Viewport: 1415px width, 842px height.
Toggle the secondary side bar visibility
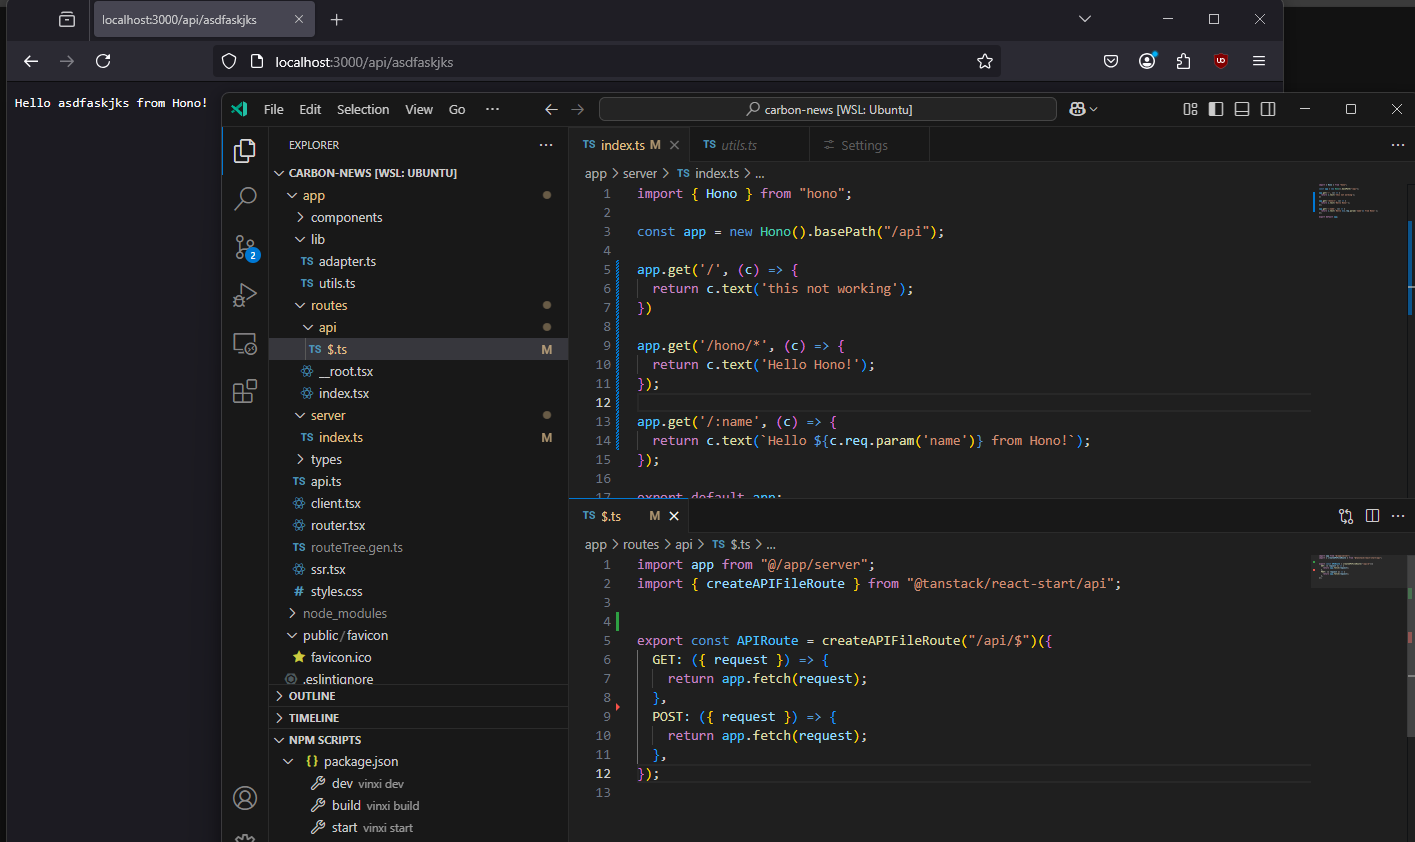[x=1268, y=109]
